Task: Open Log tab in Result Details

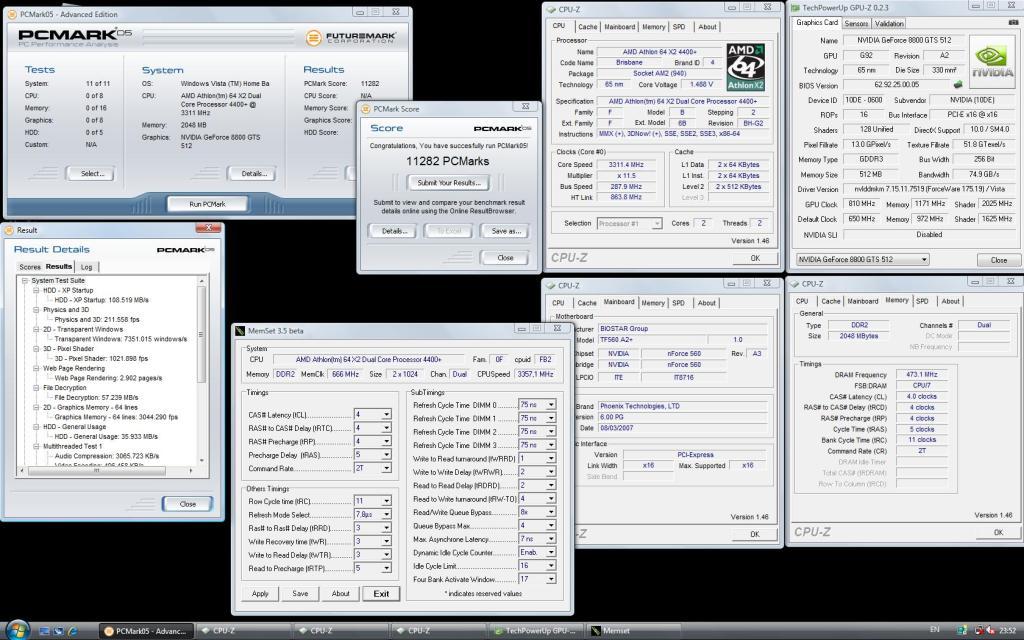Action: tap(86, 267)
